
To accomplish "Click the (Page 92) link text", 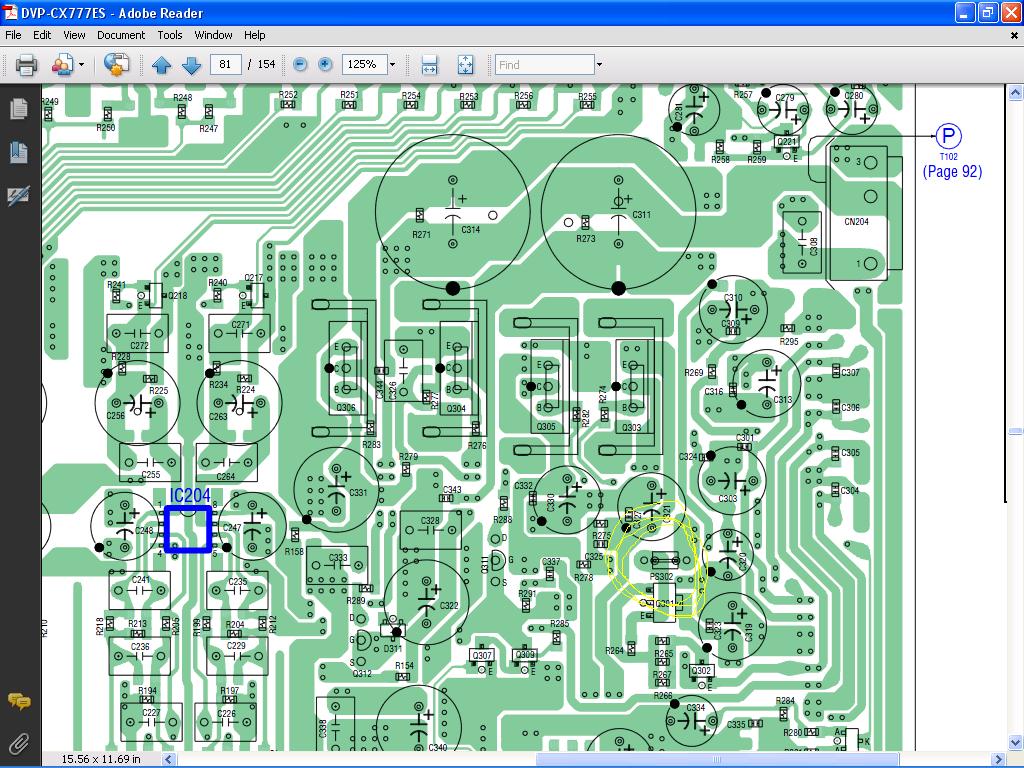I will click(952, 172).
